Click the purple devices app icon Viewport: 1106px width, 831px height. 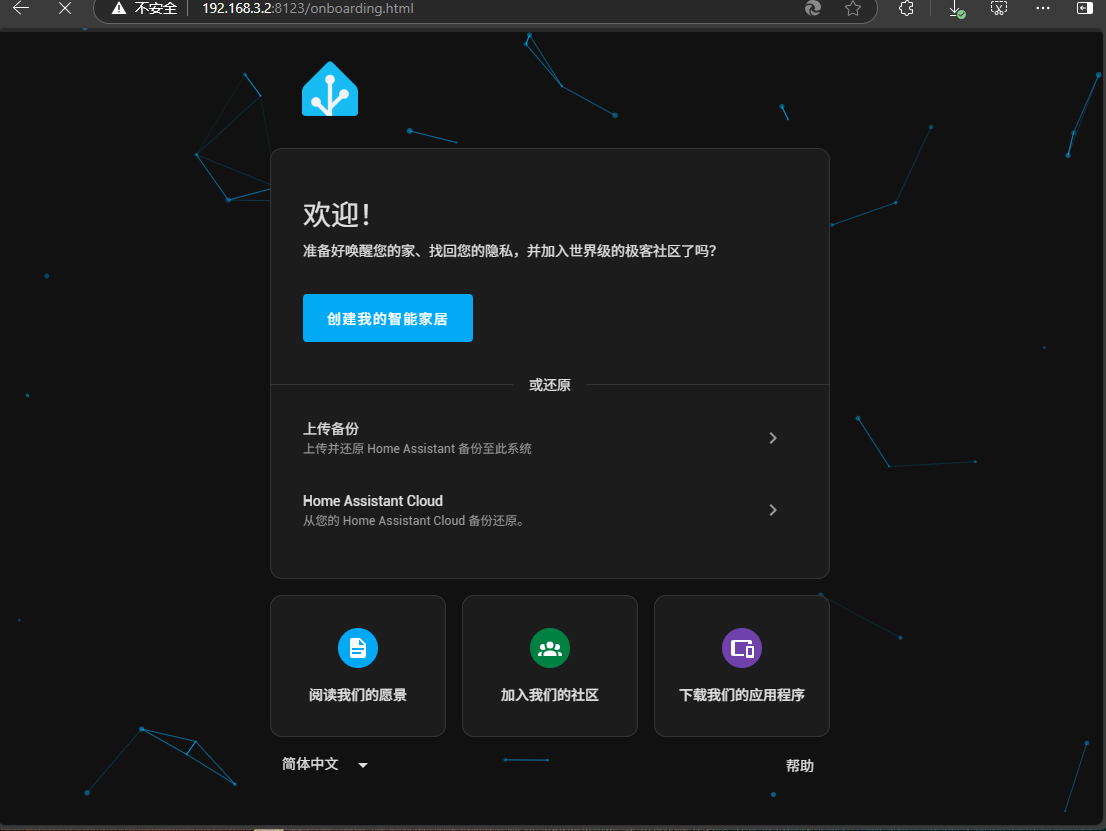tap(742, 648)
